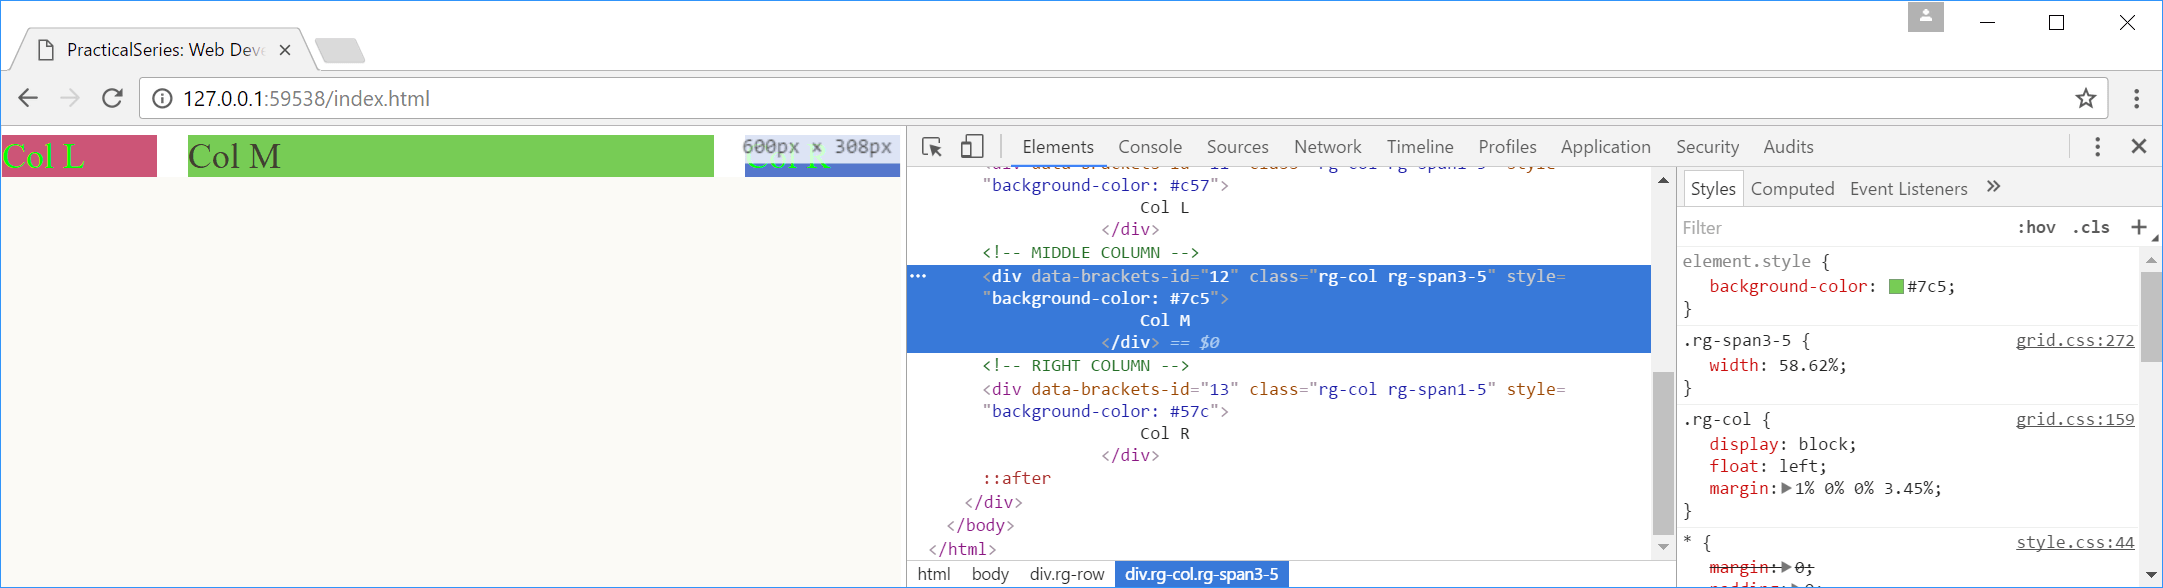Click the browser forward arrow
This screenshot has height=588, width=2163.
70,98
